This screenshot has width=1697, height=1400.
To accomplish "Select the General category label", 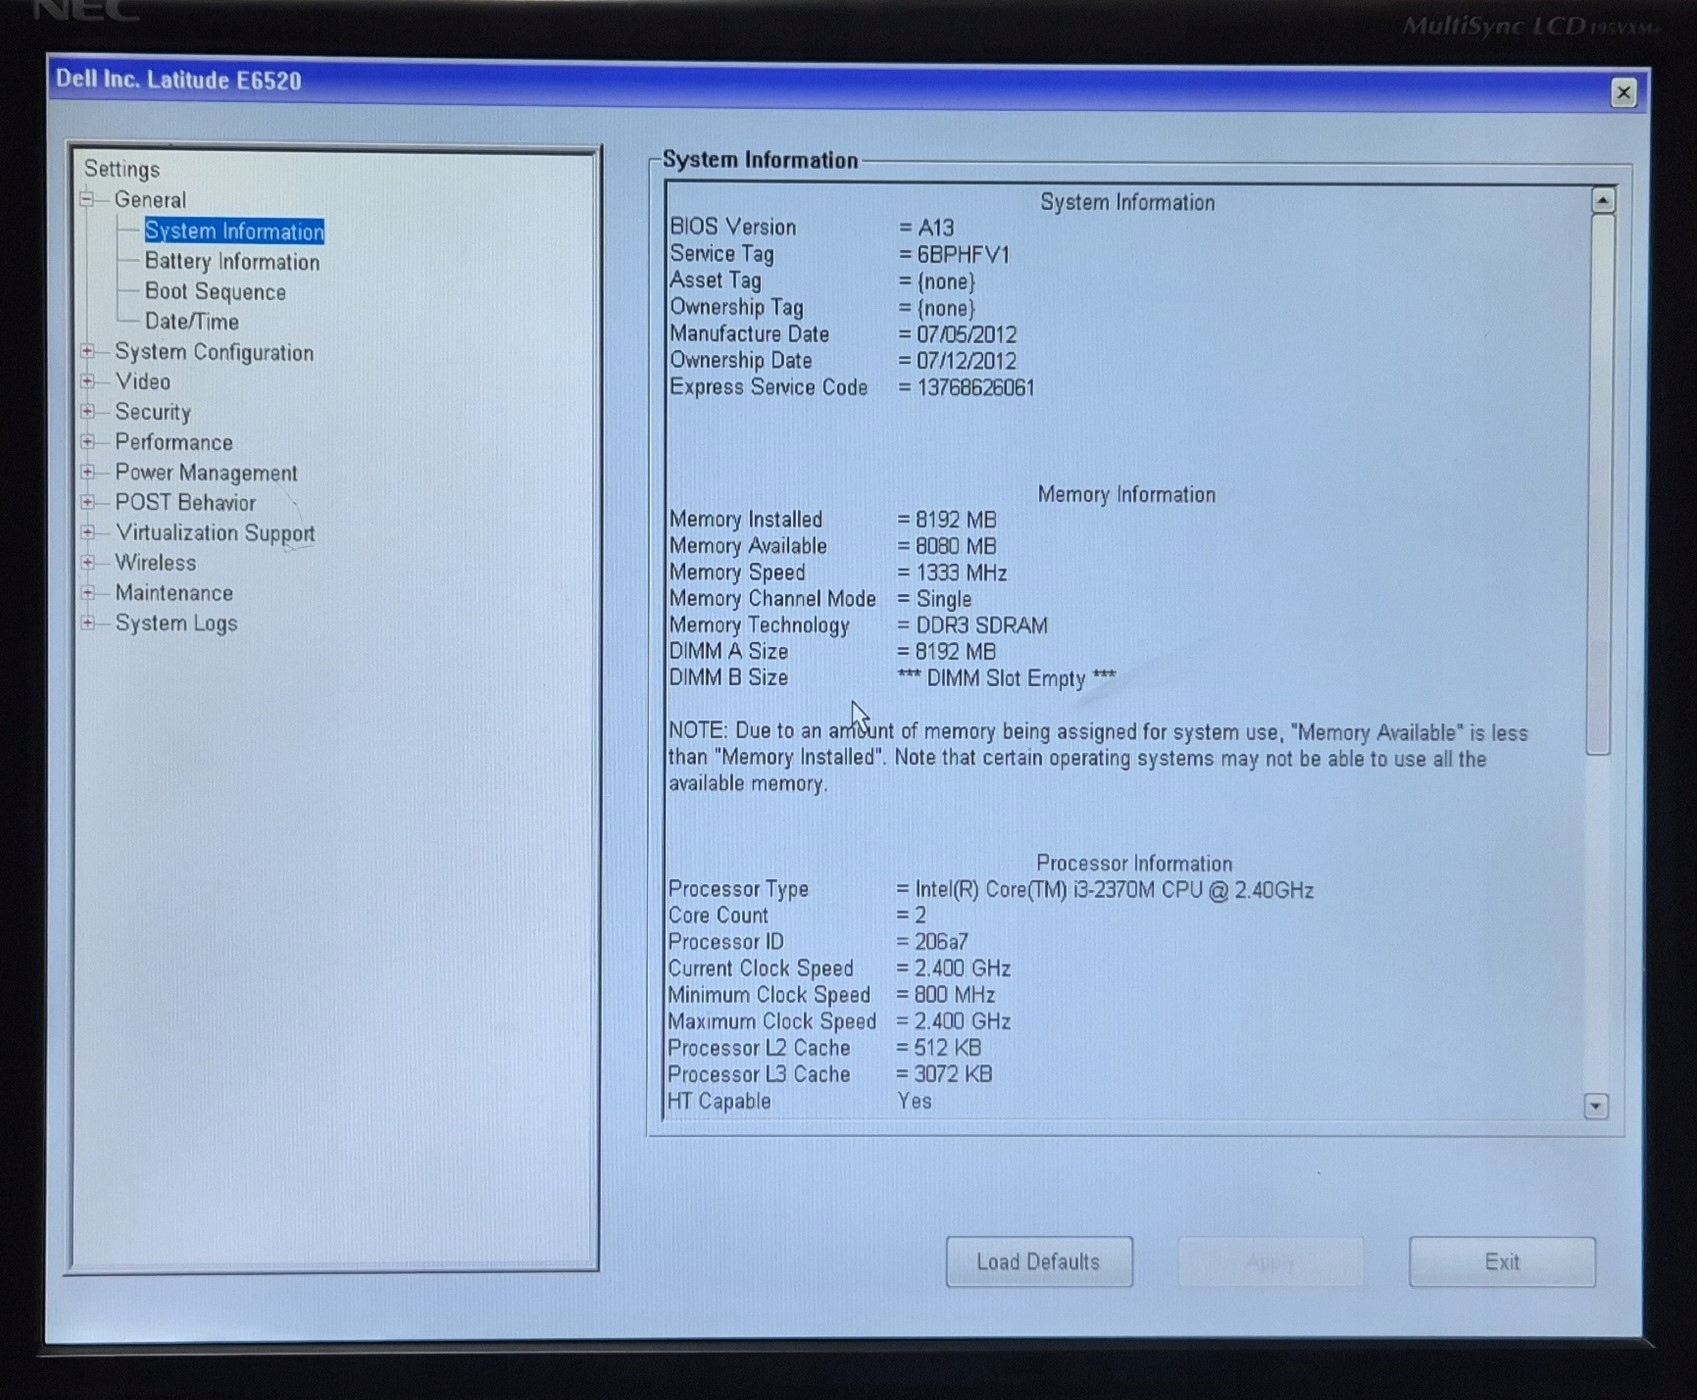I will (150, 200).
